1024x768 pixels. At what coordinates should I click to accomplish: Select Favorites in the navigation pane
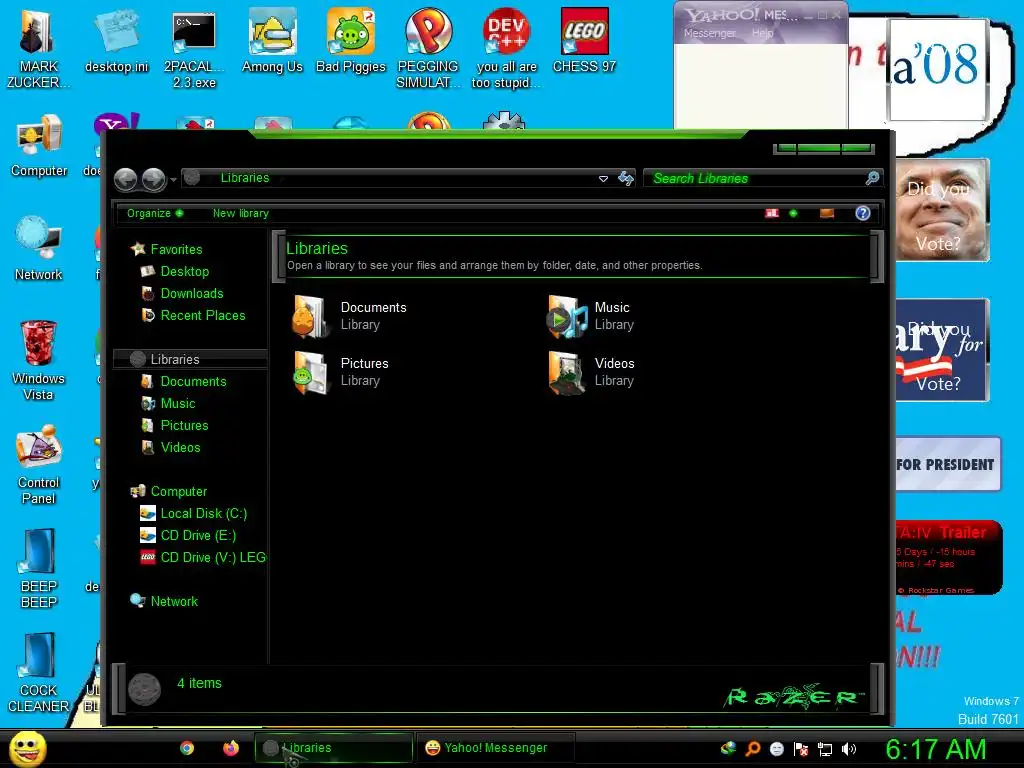coord(167,249)
